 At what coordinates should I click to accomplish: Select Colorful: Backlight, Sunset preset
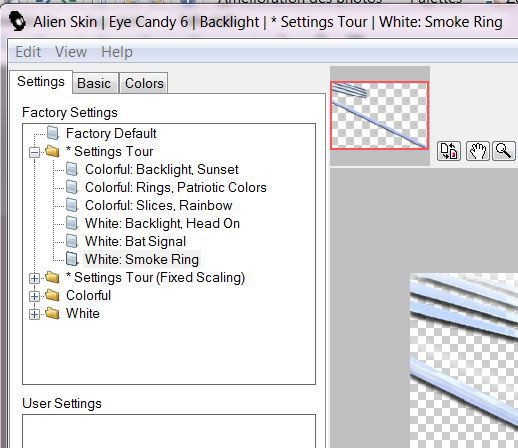tap(162, 169)
